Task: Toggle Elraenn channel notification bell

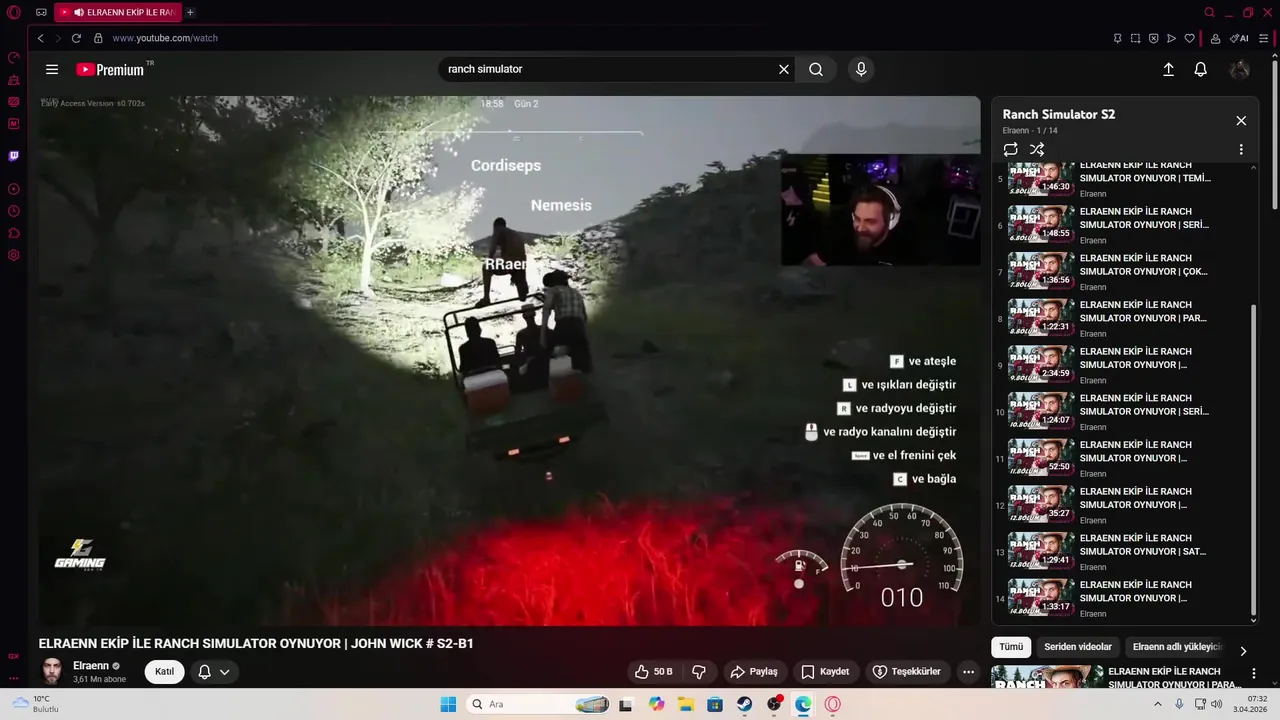Action: click(214, 672)
